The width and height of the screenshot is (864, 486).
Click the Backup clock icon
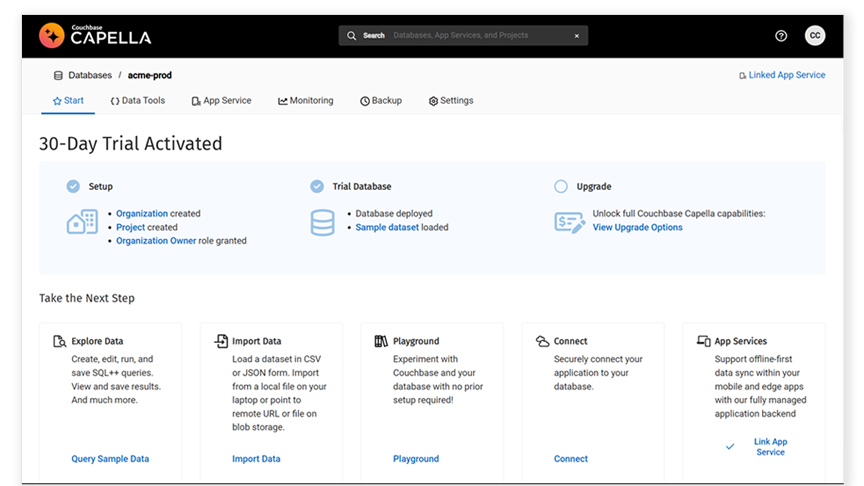coord(365,101)
